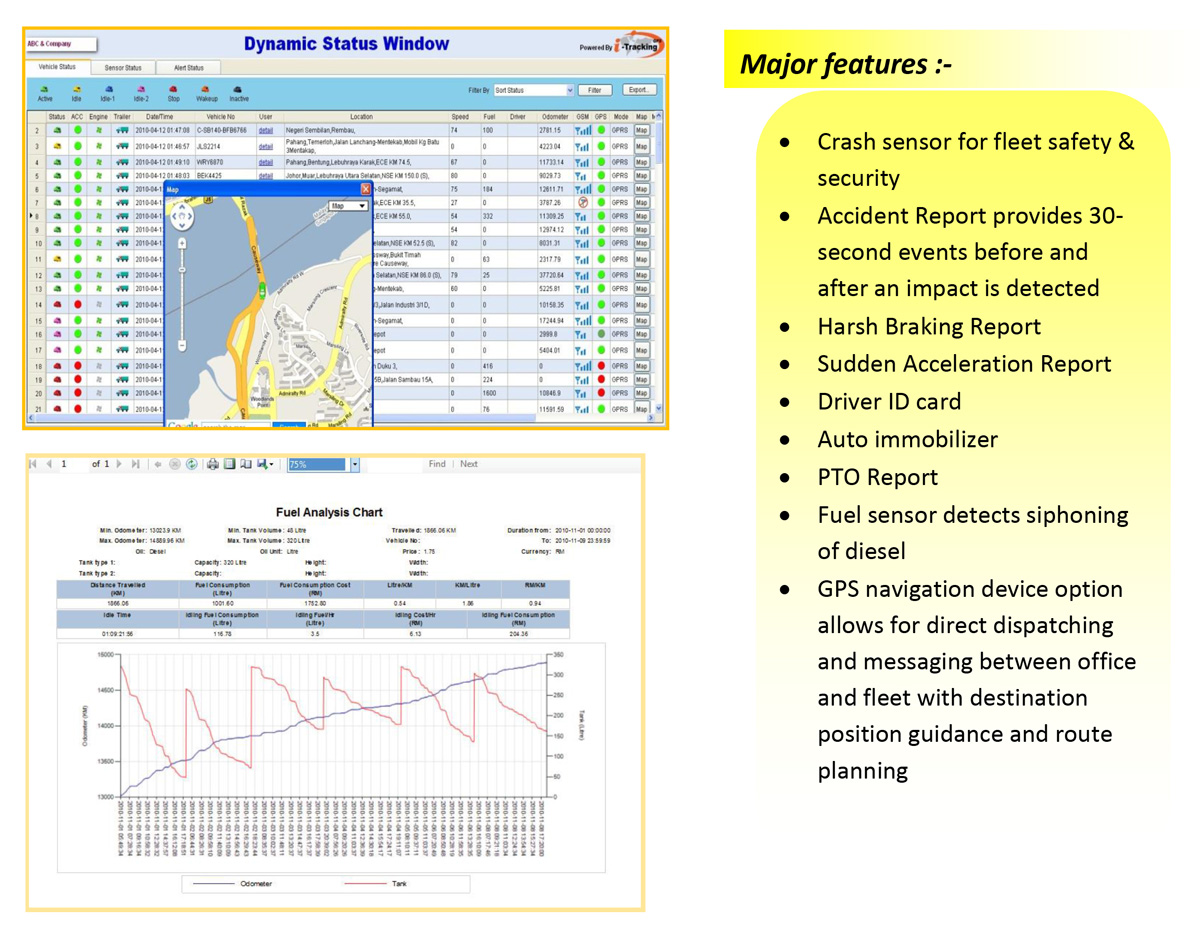The width and height of the screenshot is (1200, 938).
Task: Close the Map popup window
Action: pyautogui.click(x=366, y=188)
